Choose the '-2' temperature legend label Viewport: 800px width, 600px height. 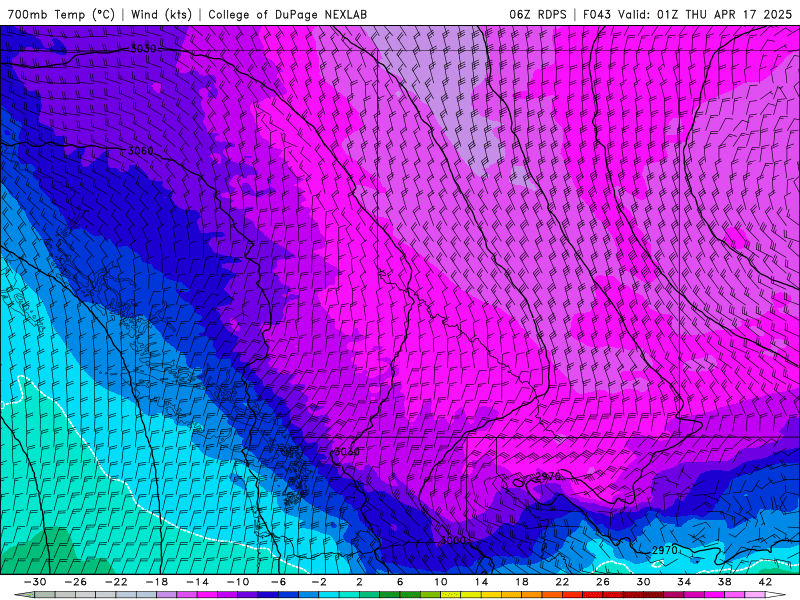tap(319, 582)
